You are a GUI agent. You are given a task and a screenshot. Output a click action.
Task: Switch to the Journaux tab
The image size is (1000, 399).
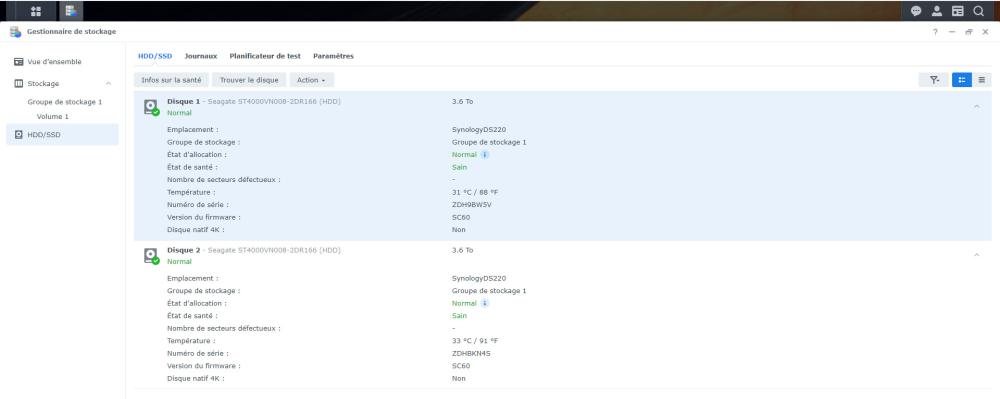coord(201,56)
